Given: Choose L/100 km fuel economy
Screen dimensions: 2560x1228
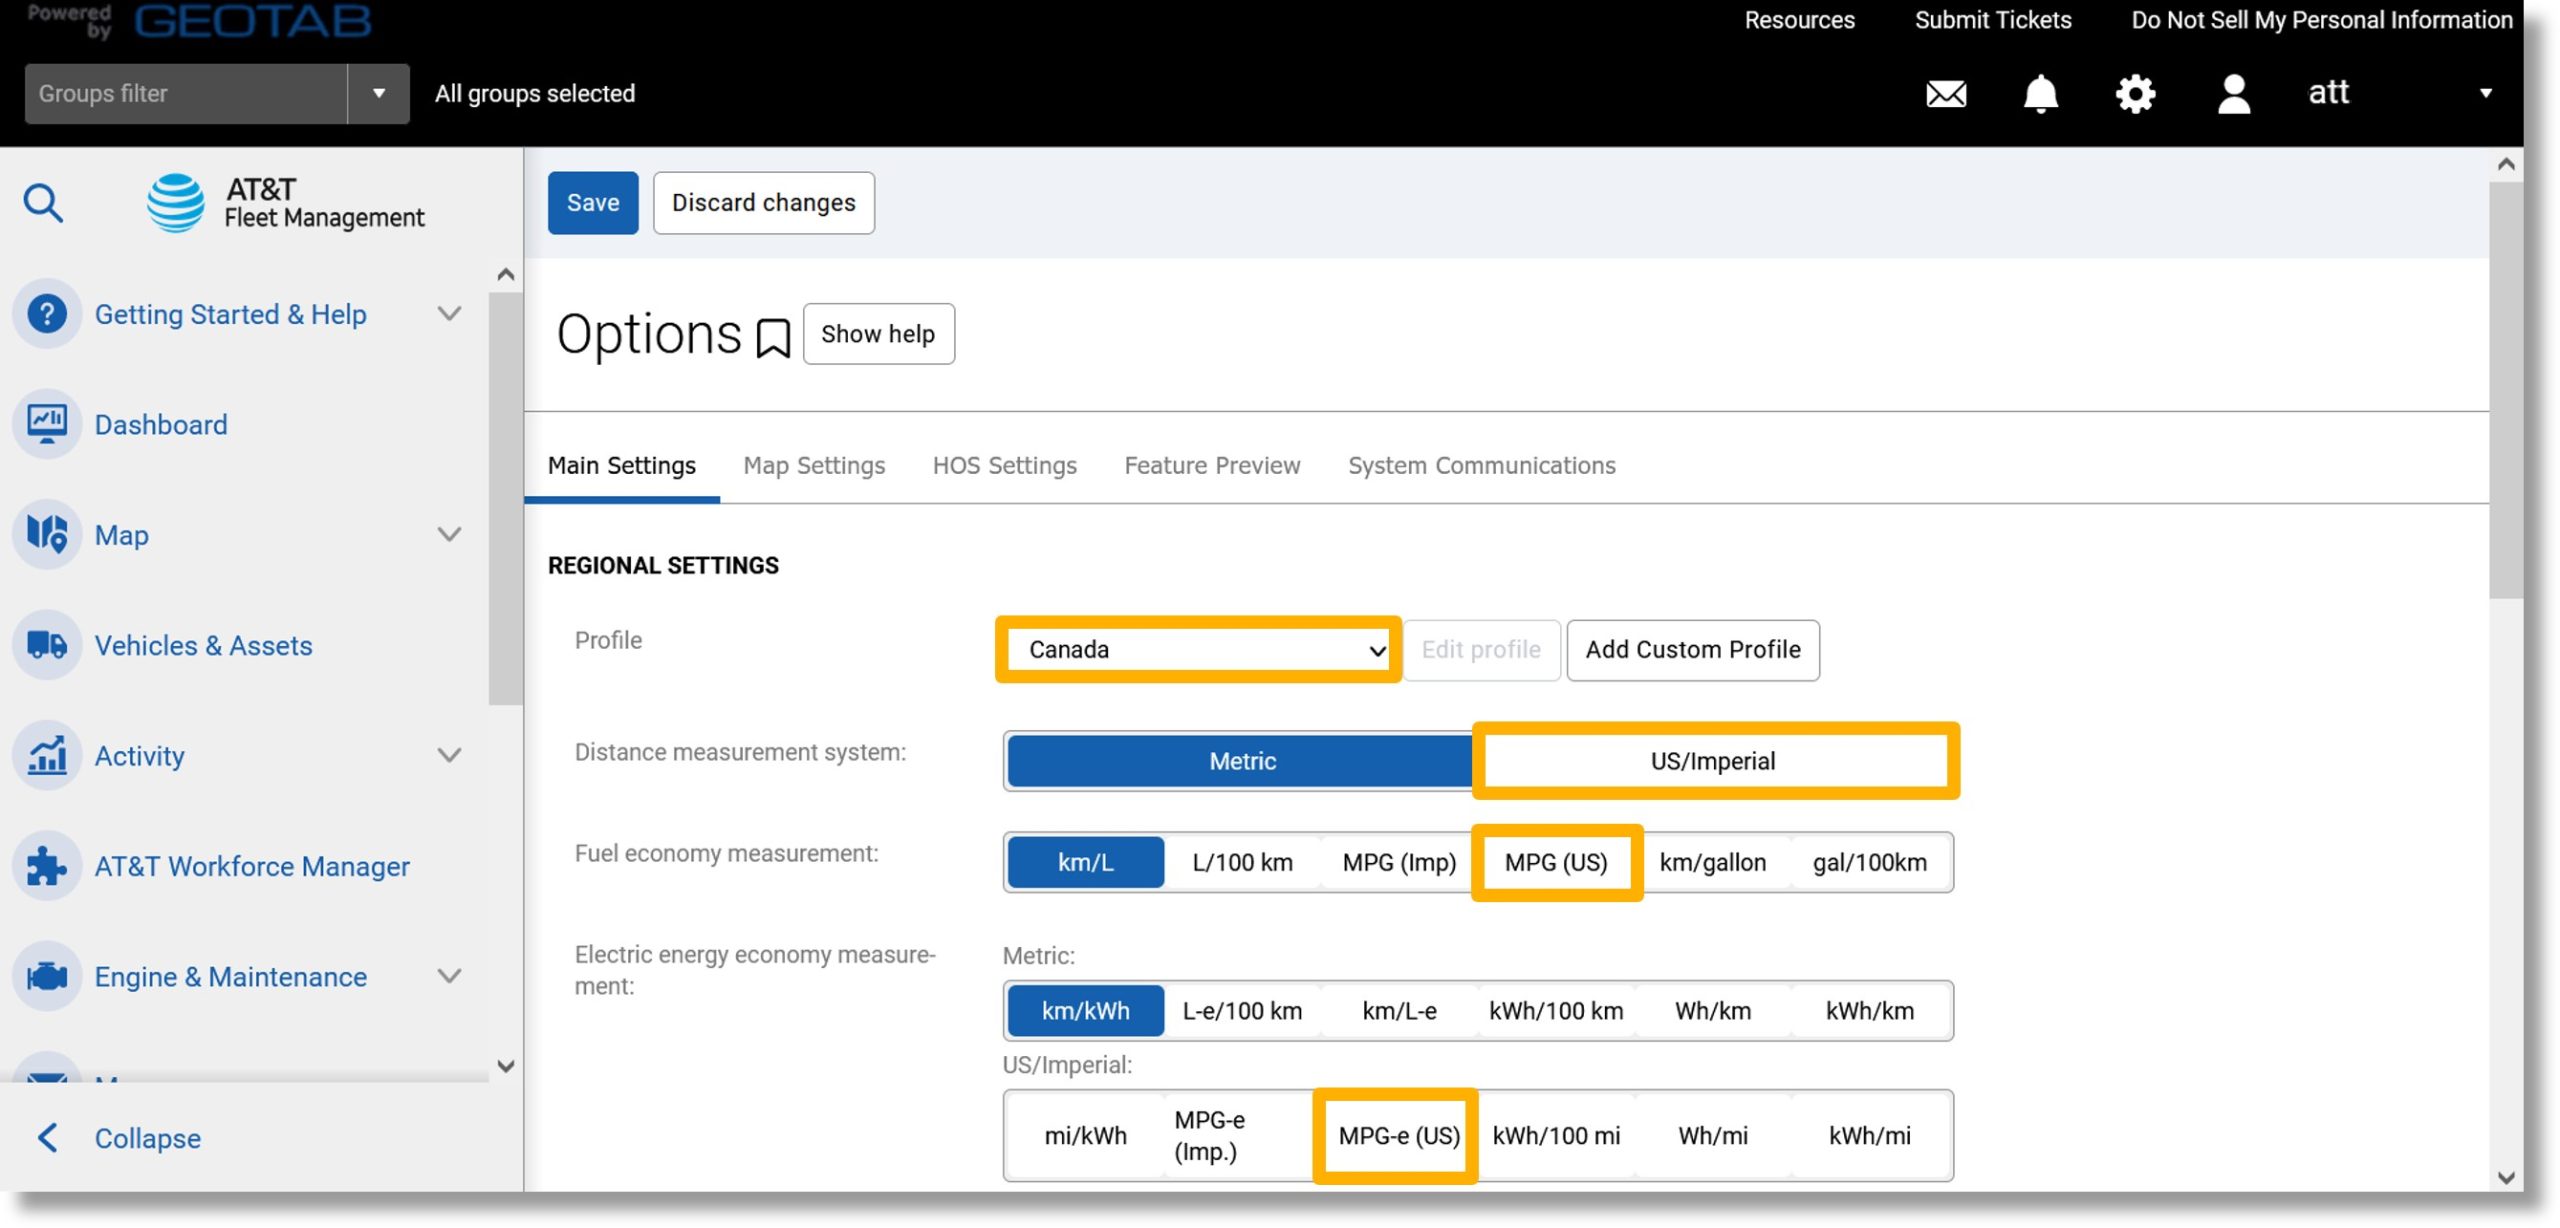Looking at the screenshot, I should (1242, 862).
